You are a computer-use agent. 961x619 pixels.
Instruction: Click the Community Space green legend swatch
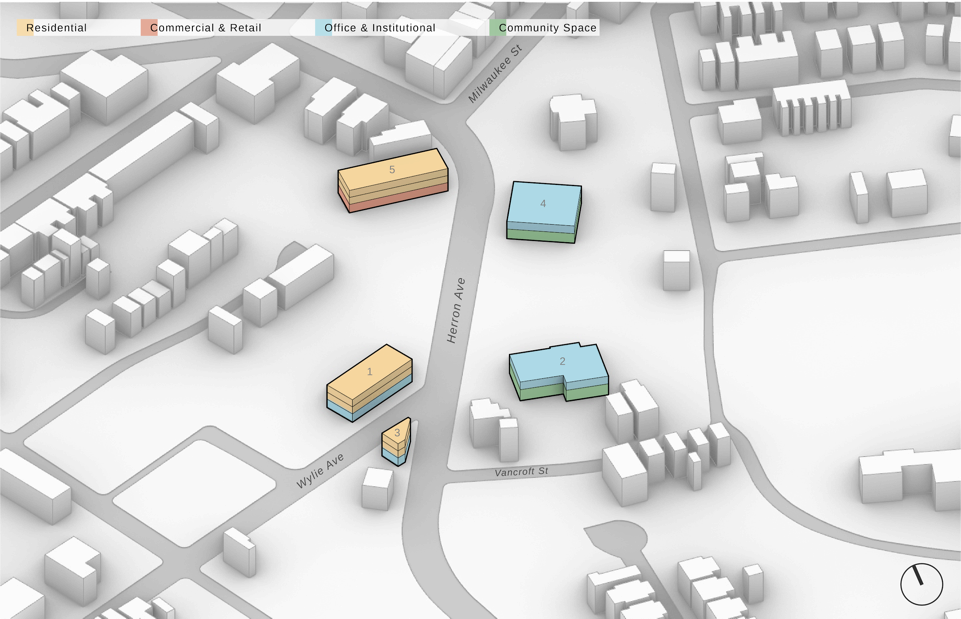pos(498,28)
